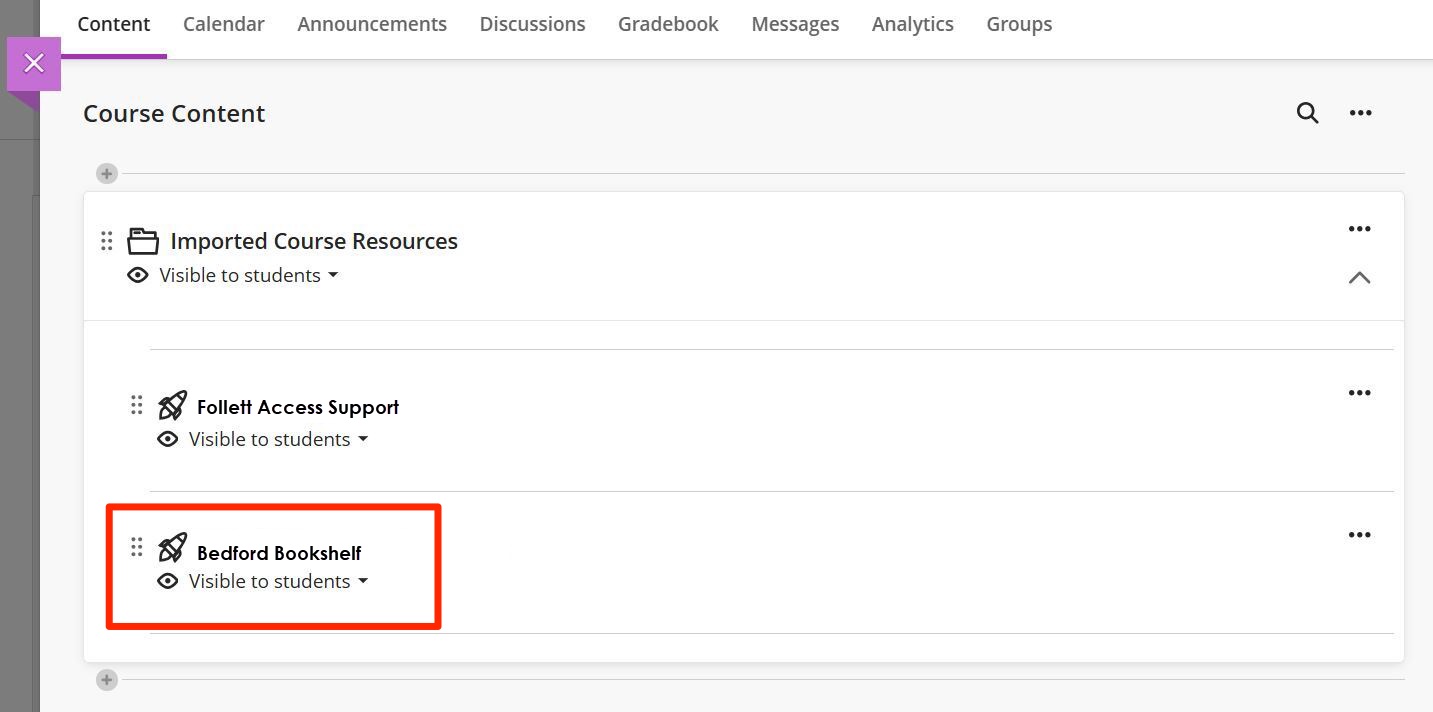
Task: Switch to the Gradebook tab
Action: coord(668,24)
